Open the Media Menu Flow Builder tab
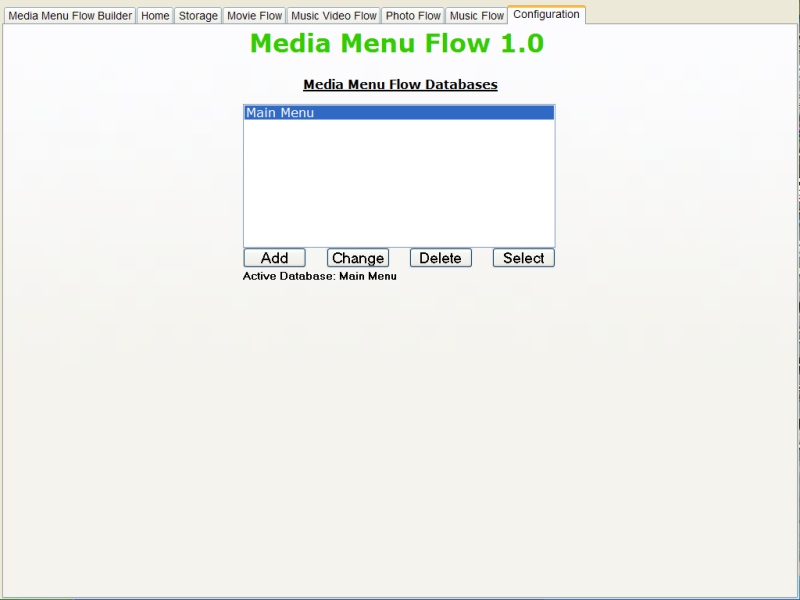This screenshot has height=600, width=800. click(70, 16)
